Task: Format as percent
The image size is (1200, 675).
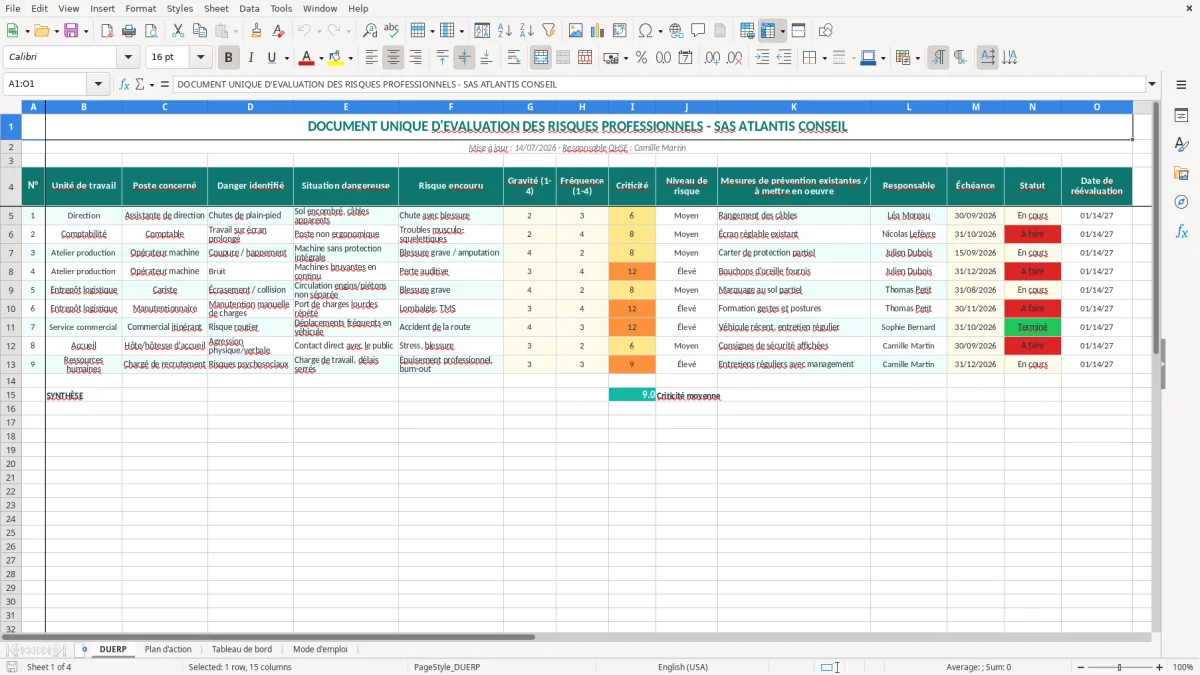Action: coord(641,58)
